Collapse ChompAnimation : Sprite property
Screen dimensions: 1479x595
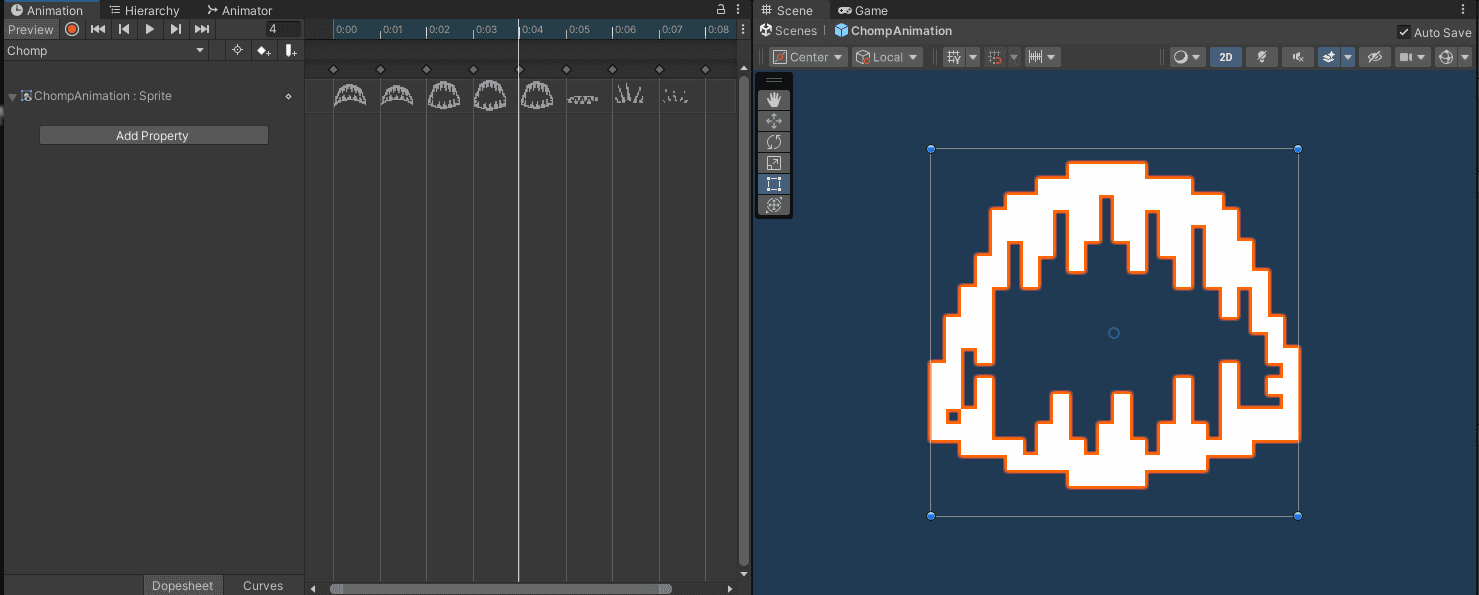[x=12, y=97]
